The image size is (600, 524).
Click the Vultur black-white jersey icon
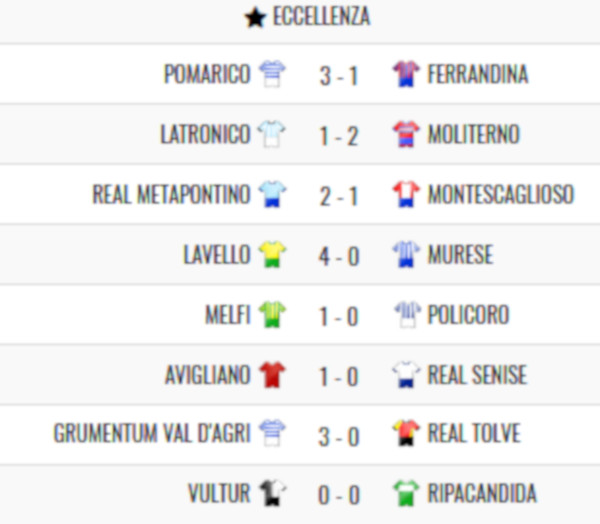coord(272,493)
